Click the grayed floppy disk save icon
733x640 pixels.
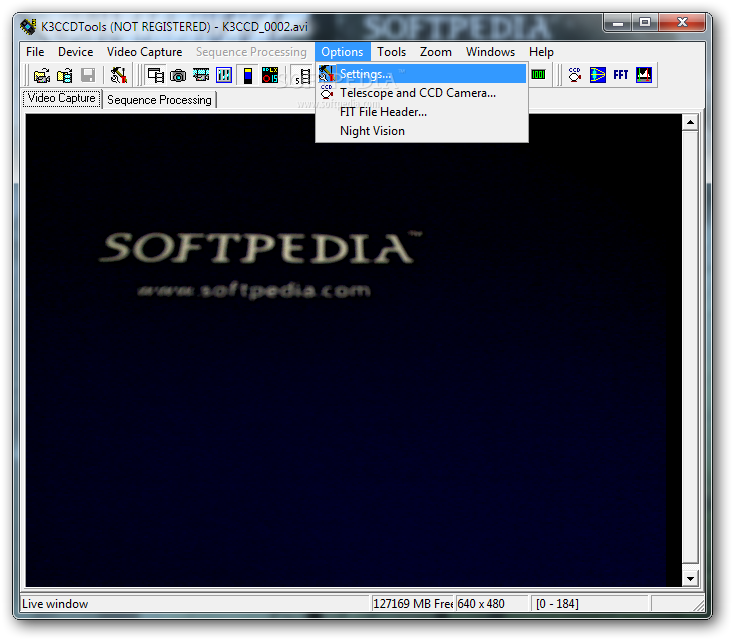(x=87, y=75)
